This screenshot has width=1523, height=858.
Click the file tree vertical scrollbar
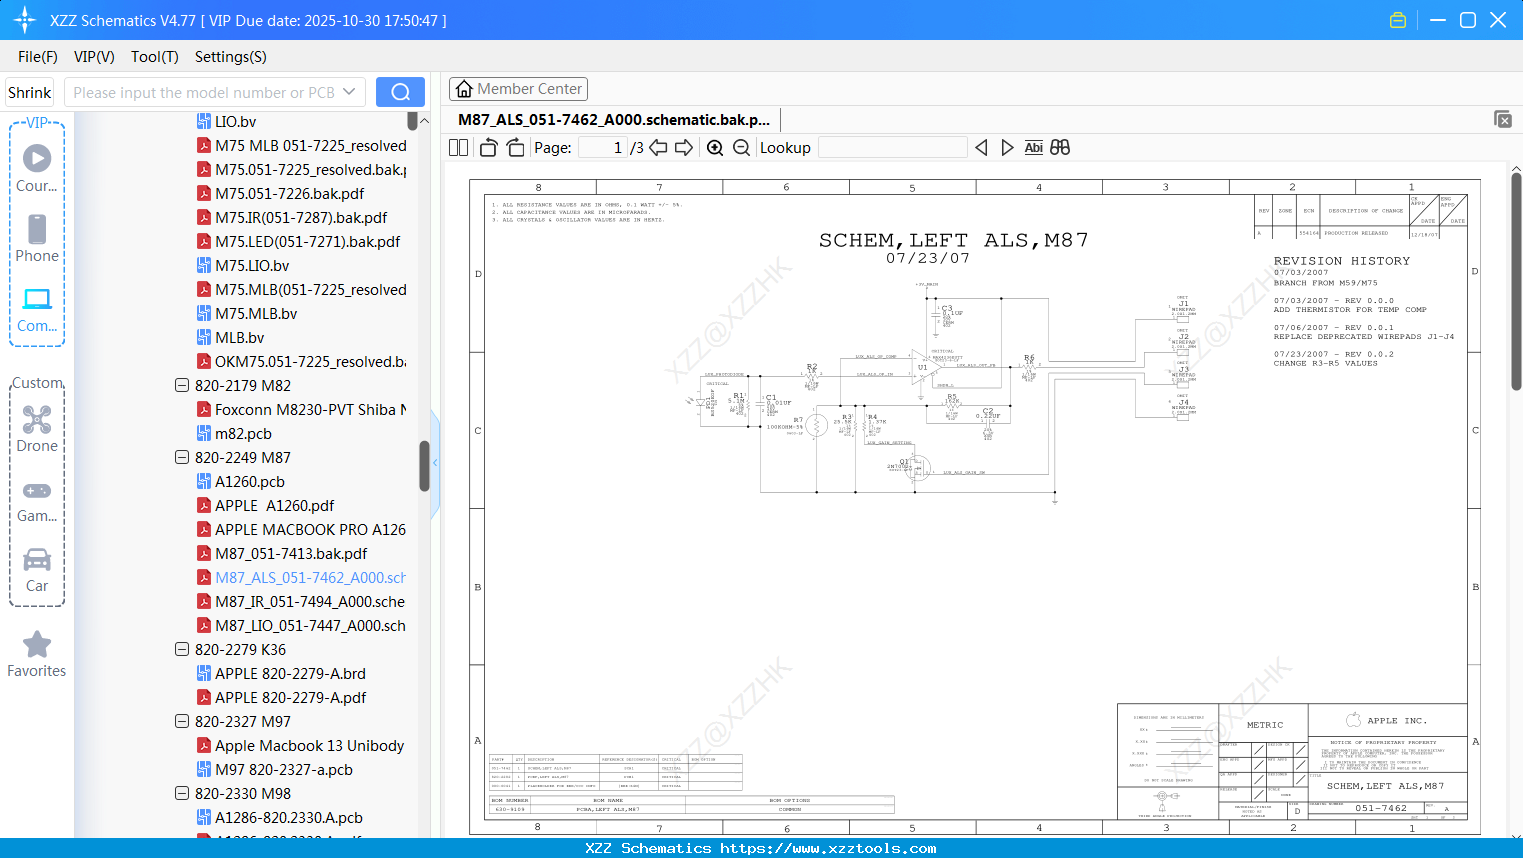(x=424, y=466)
